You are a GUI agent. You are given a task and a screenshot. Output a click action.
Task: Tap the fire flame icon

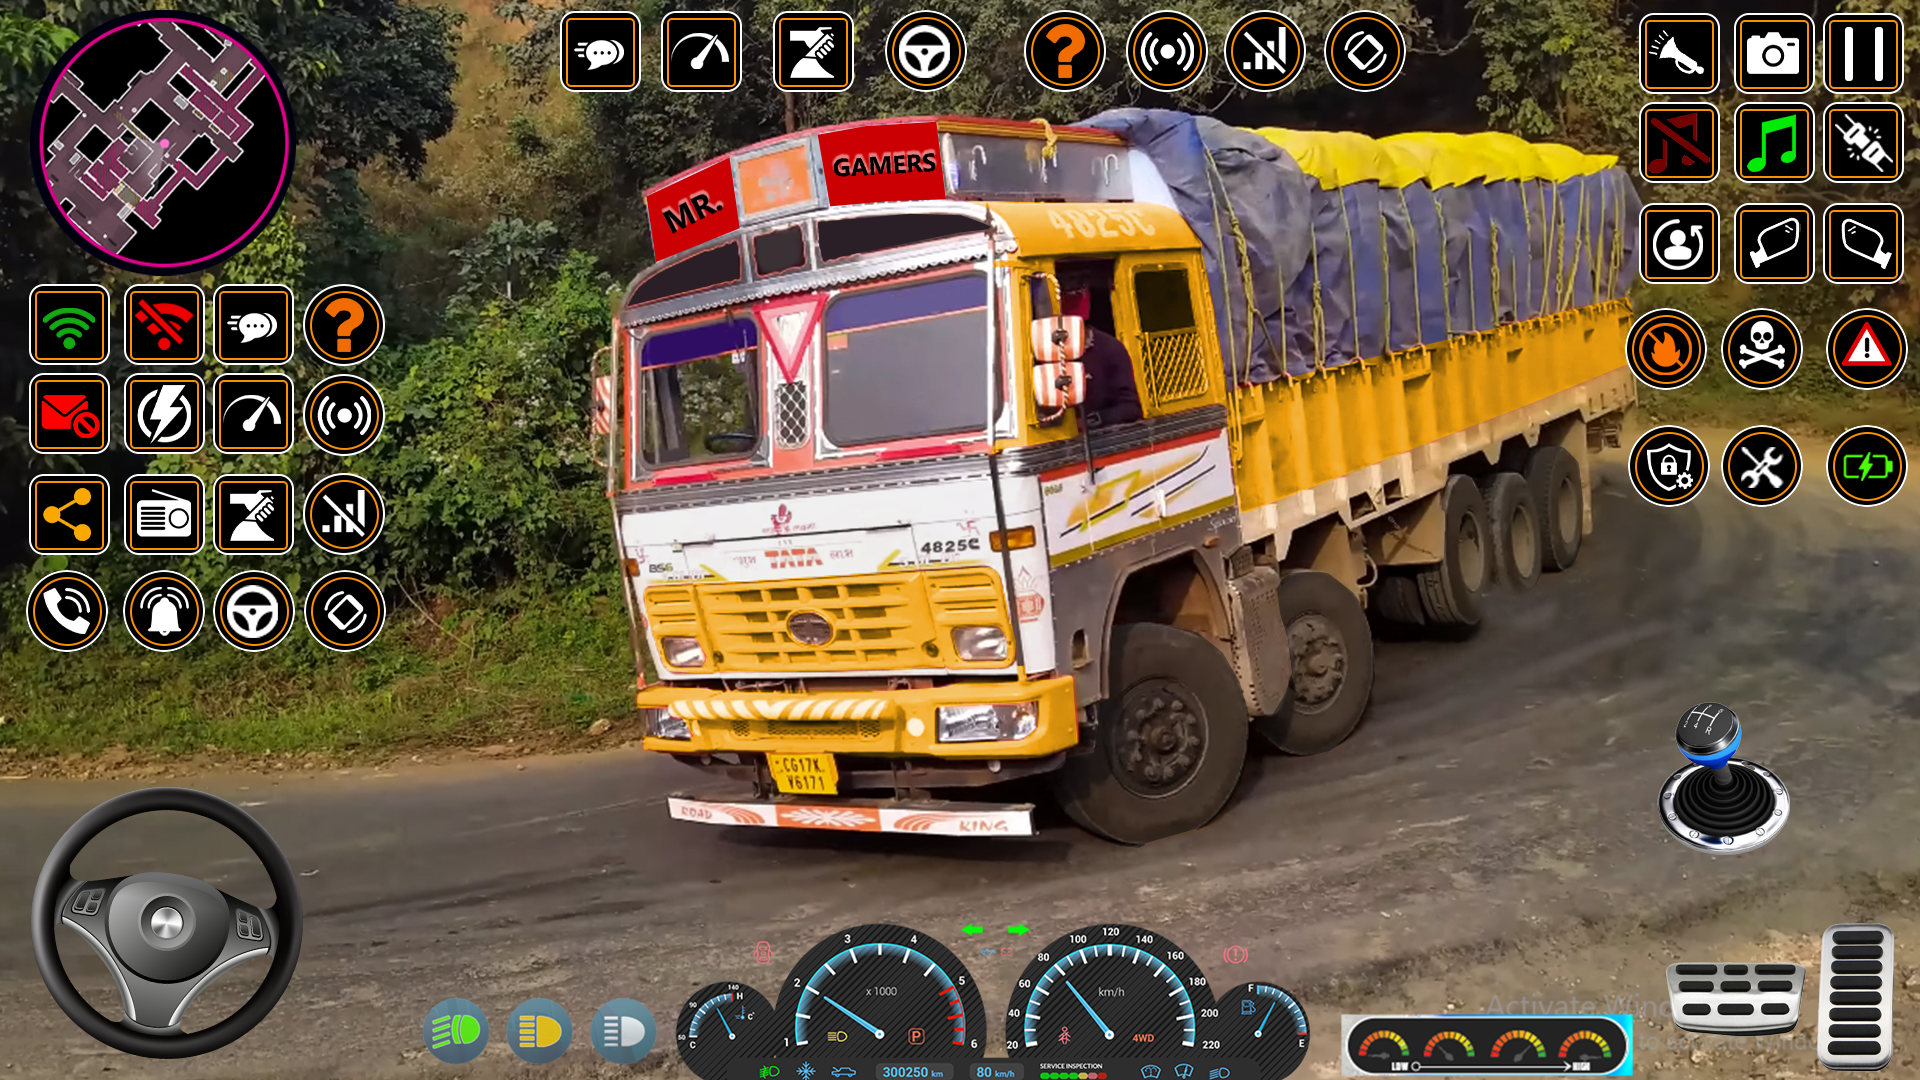tap(1666, 349)
